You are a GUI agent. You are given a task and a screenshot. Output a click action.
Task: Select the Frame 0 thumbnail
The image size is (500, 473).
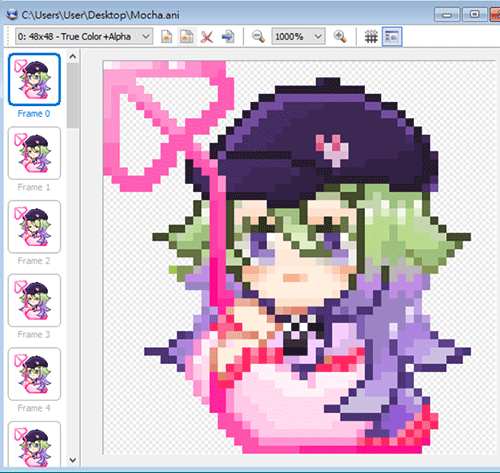(x=34, y=79)
